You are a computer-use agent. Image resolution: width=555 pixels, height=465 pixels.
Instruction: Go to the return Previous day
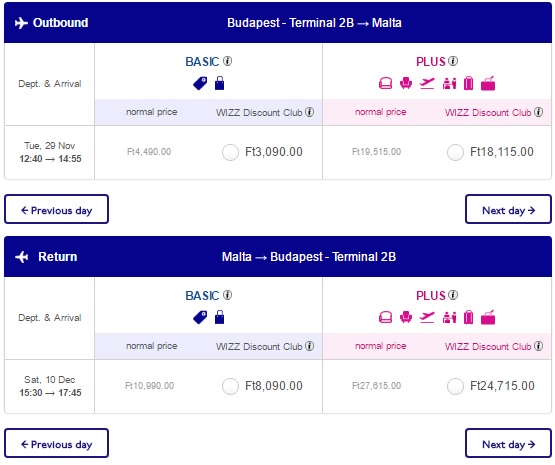pos(57,443)
